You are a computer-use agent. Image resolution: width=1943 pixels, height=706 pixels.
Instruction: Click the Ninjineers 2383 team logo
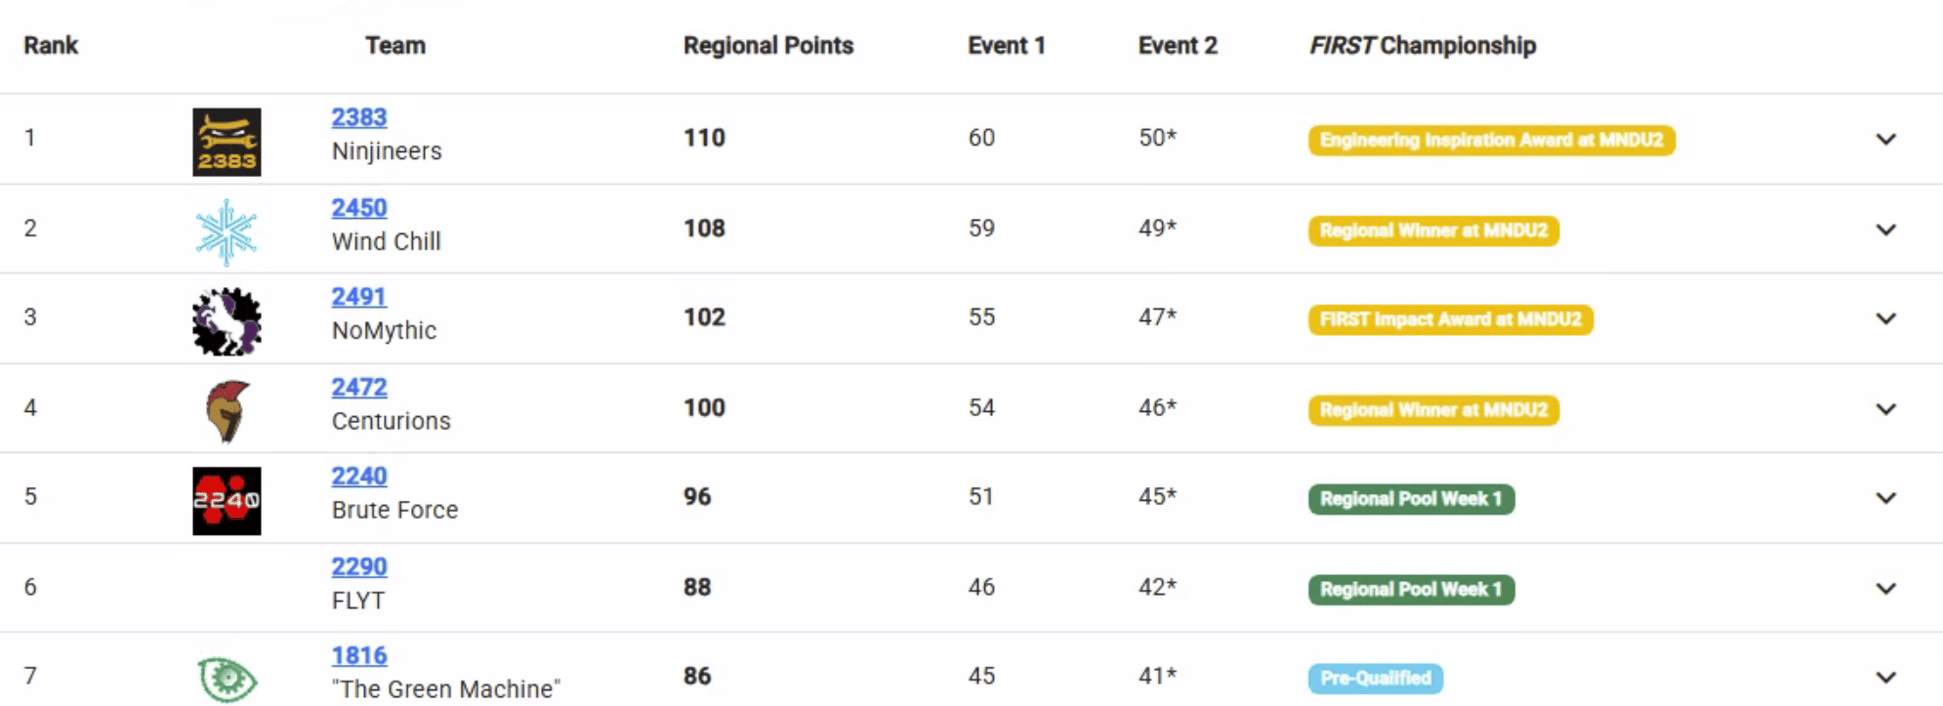tap(226, 141)
